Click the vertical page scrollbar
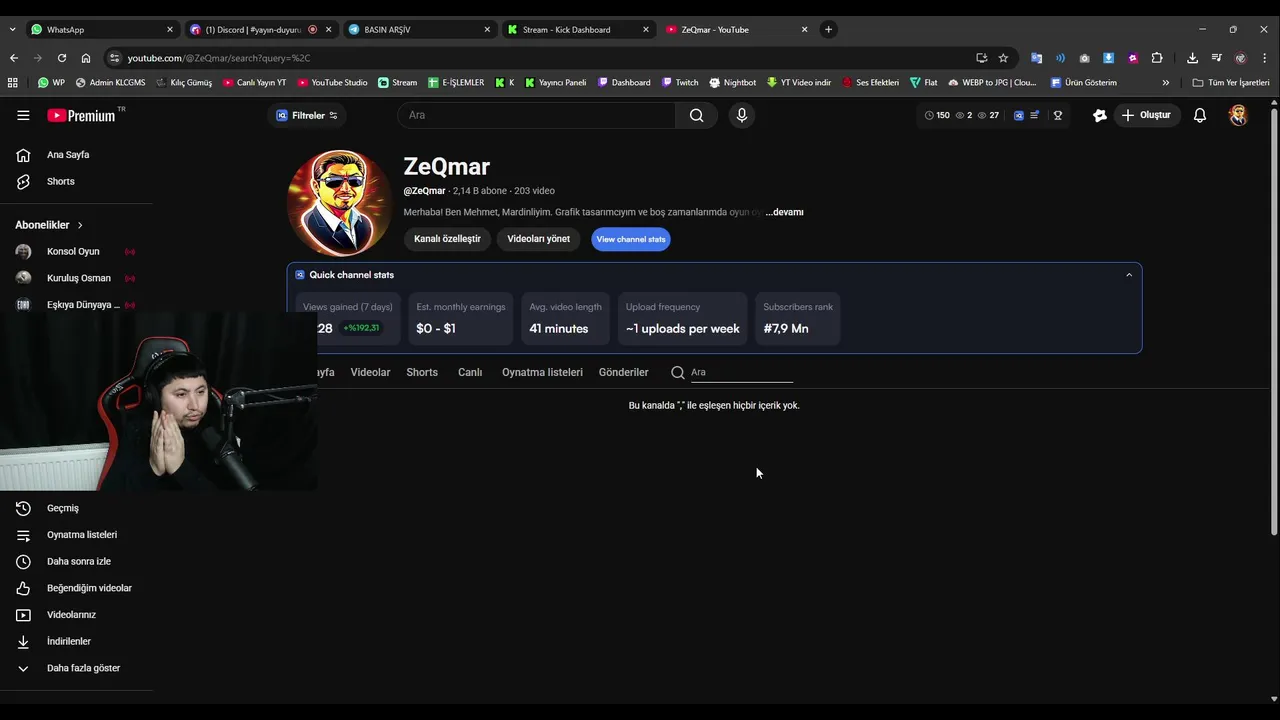The image size is (1280, 720). click(1274, 320)
